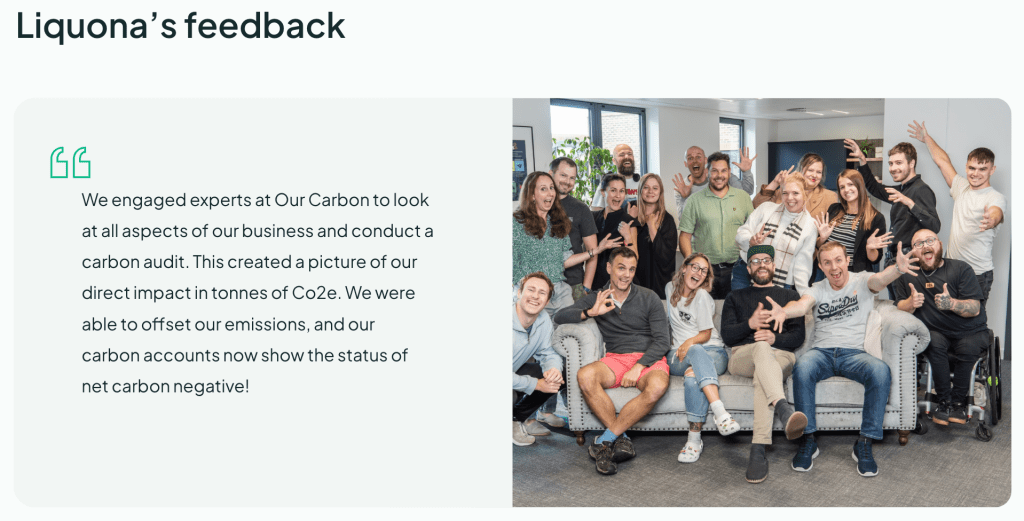Click the "net carbon negative!" line
This screenshot has width=1024, height=521.
[x=165, y=386]
